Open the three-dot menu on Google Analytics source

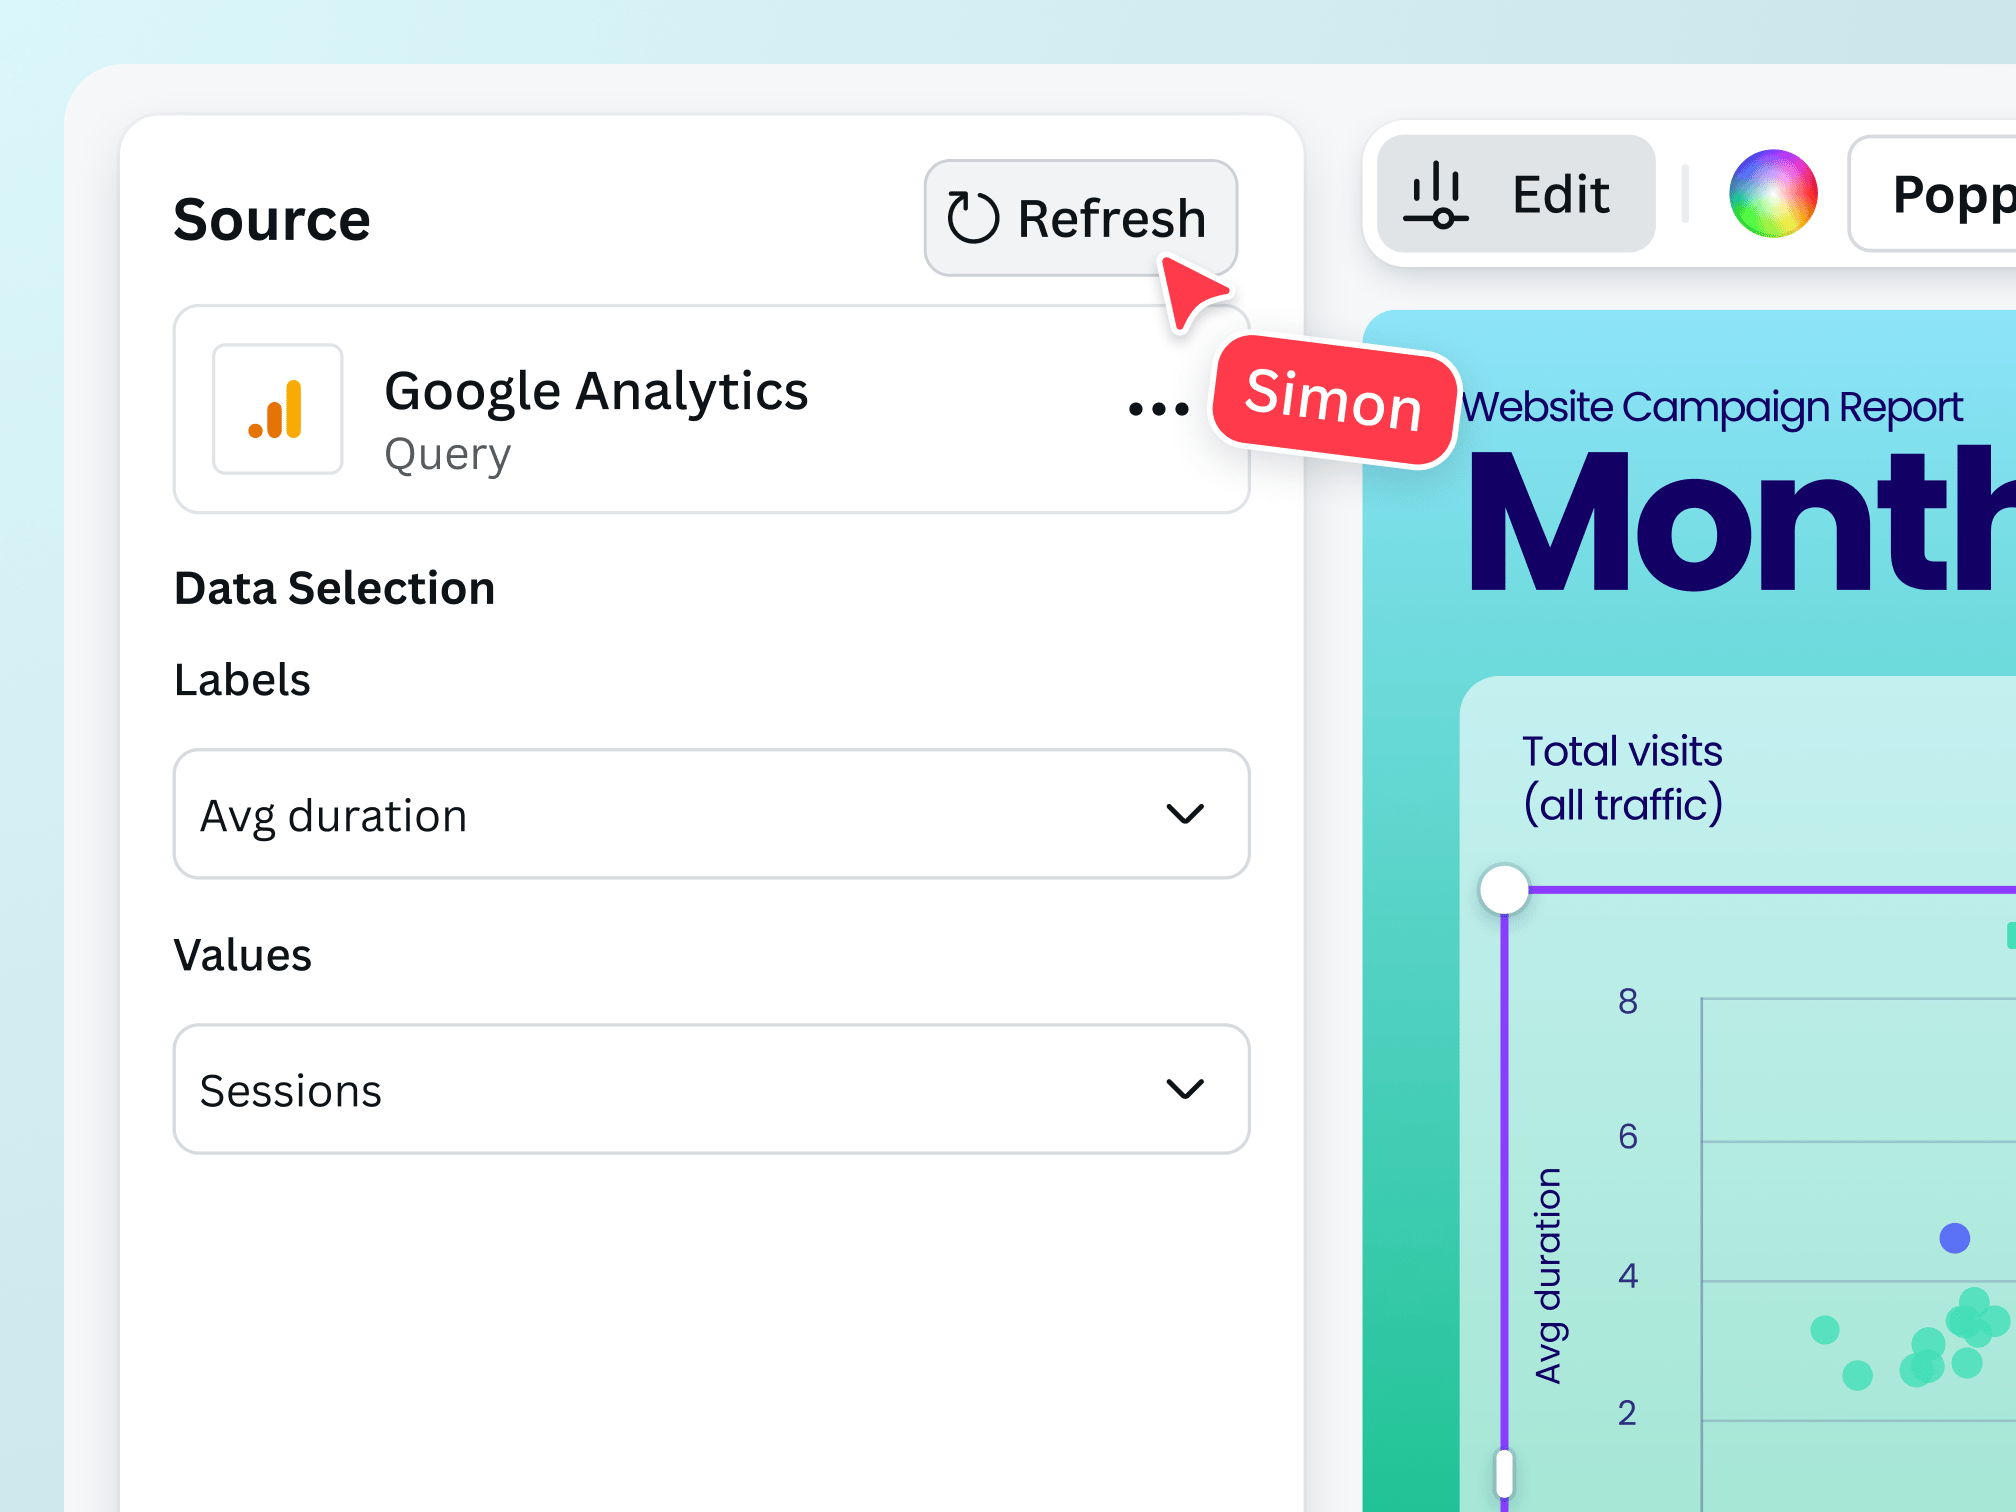pos(1157,407)
